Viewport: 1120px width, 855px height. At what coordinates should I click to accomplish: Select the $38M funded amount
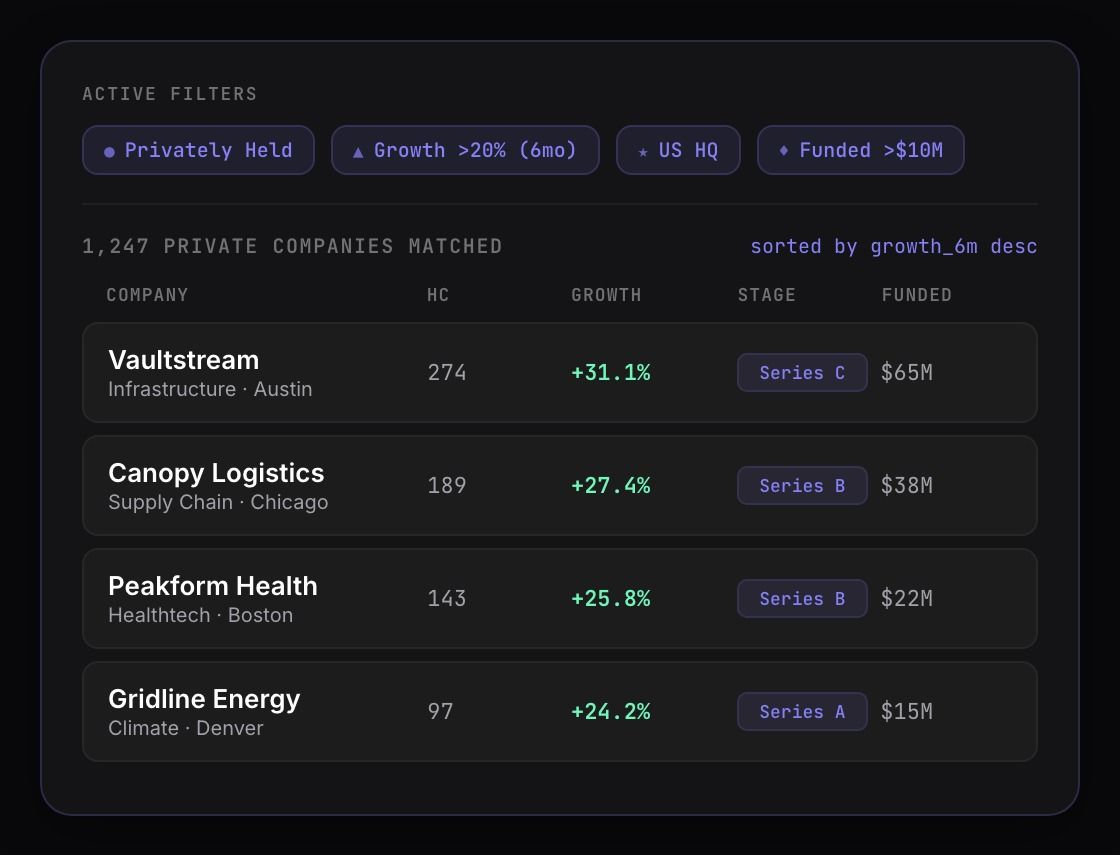[906, 485]
